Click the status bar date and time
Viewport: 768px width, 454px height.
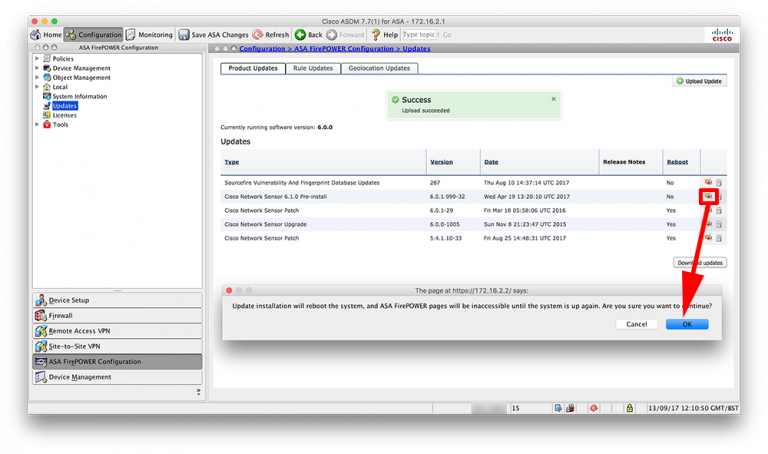[693, 408]
